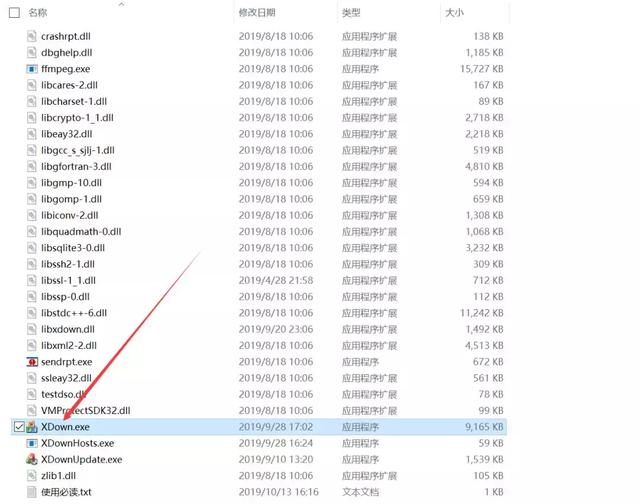
Task: Select the zlib1.dll file icon
Action: tap(33, 476)
